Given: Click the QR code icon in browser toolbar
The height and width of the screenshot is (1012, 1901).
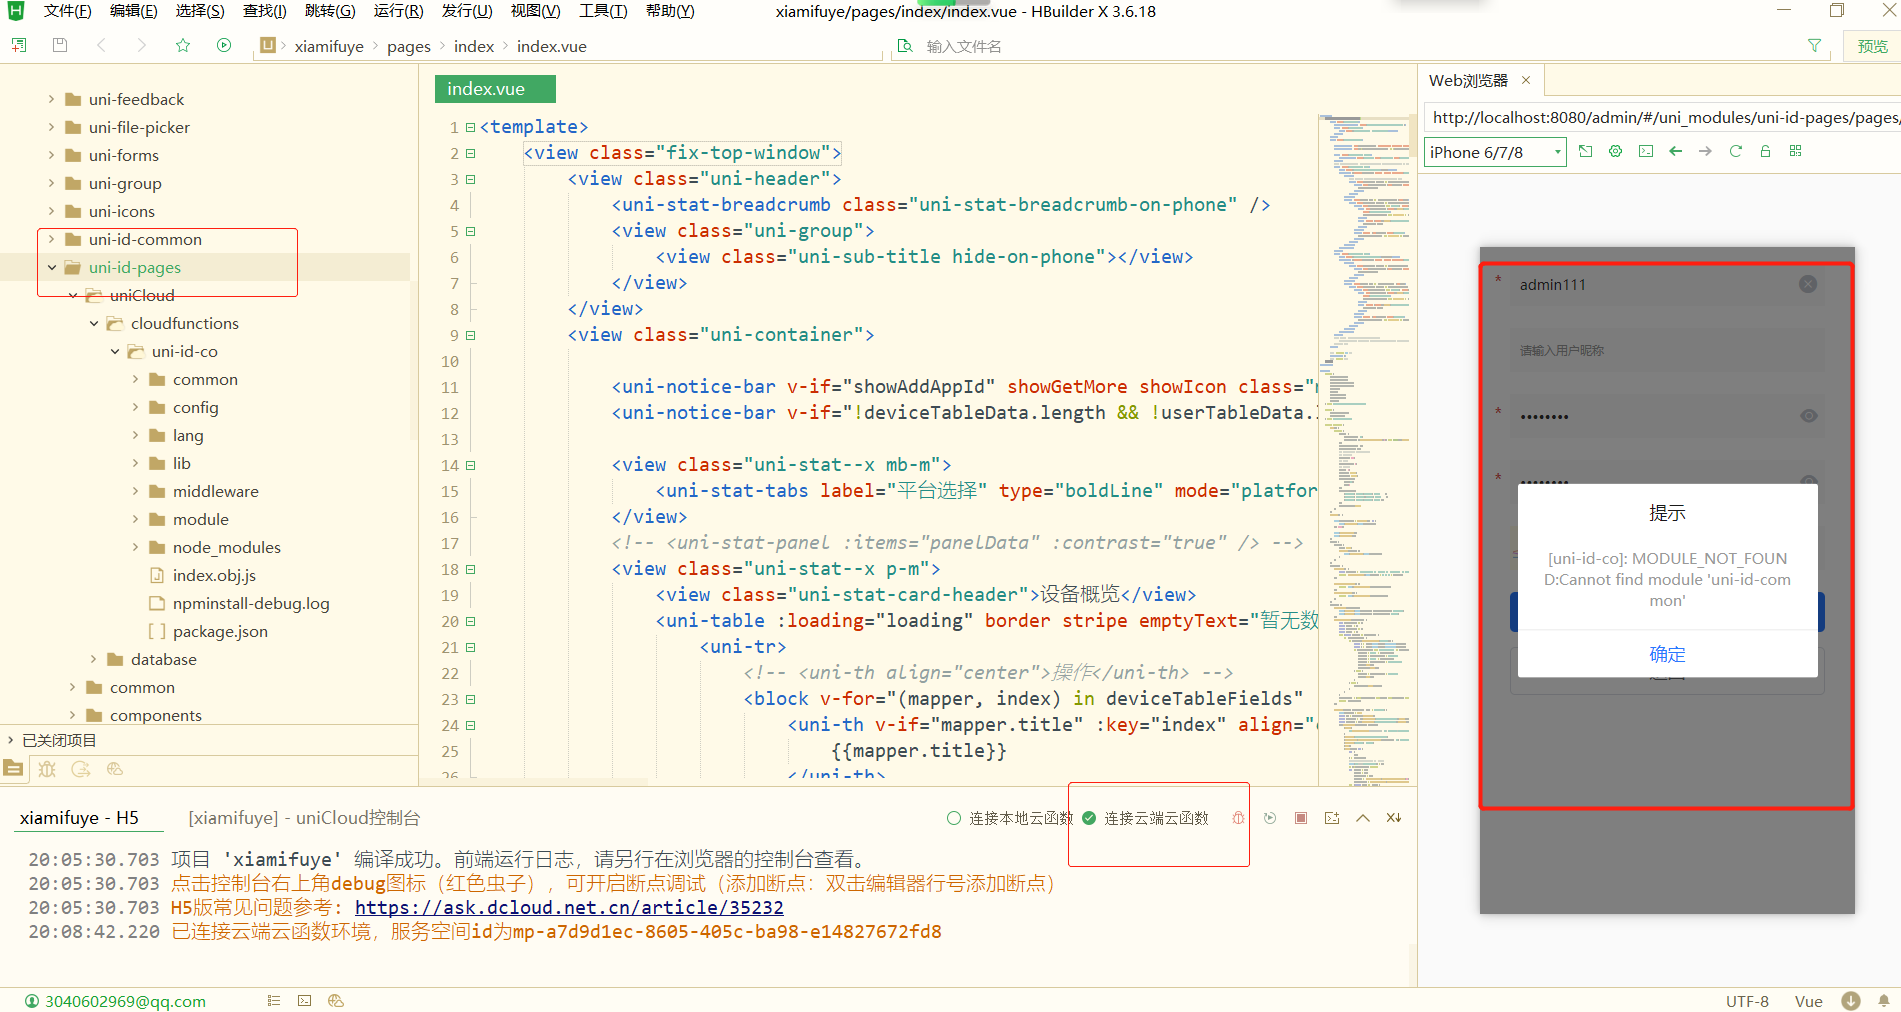Looking at the screenshot, I should pos(1796,151).
